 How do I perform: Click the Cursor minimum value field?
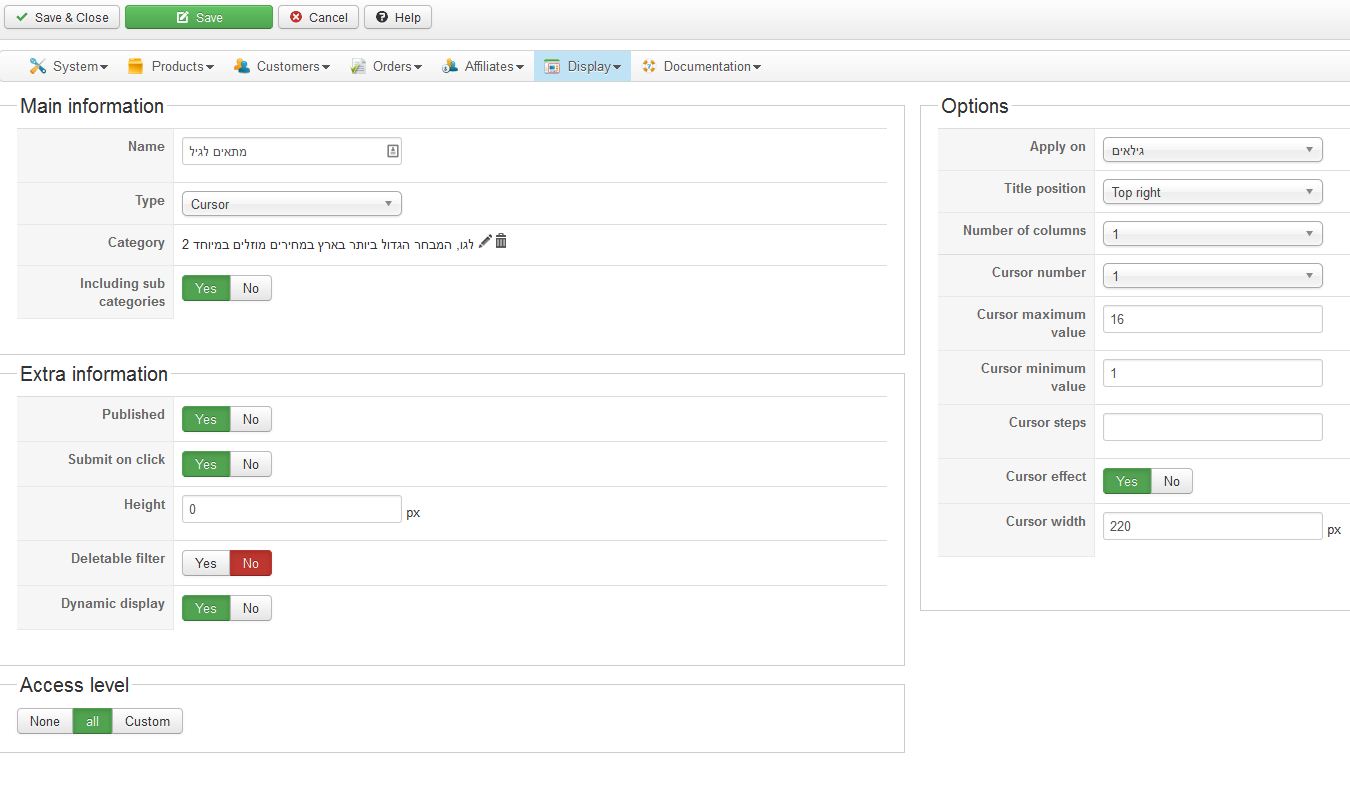[x=1213, y=373]
